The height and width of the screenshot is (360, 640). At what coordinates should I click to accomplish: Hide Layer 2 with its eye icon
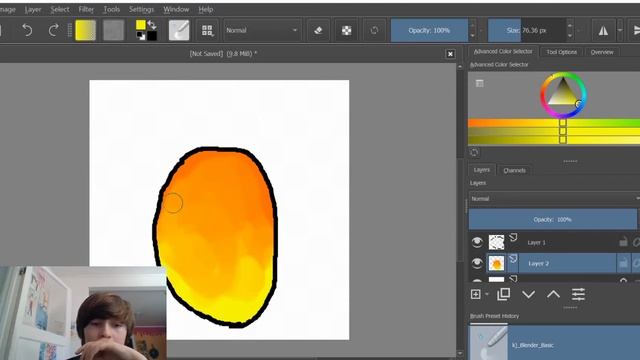477,263
